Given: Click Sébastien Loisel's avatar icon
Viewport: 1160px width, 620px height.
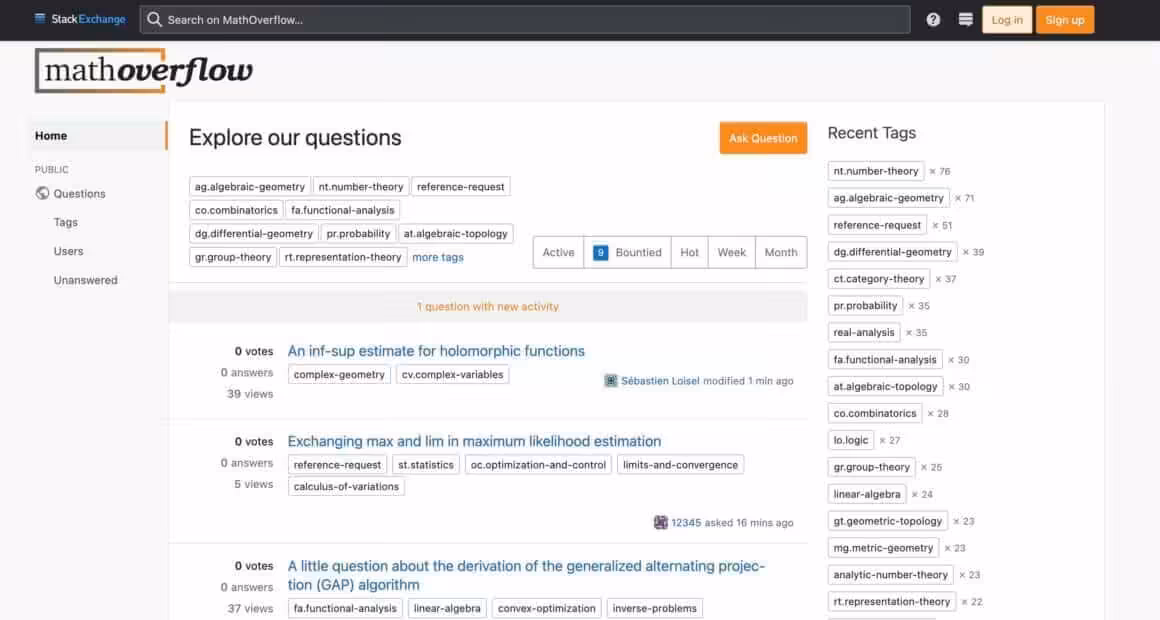Looking at the screenshot, I should point(611,381).
